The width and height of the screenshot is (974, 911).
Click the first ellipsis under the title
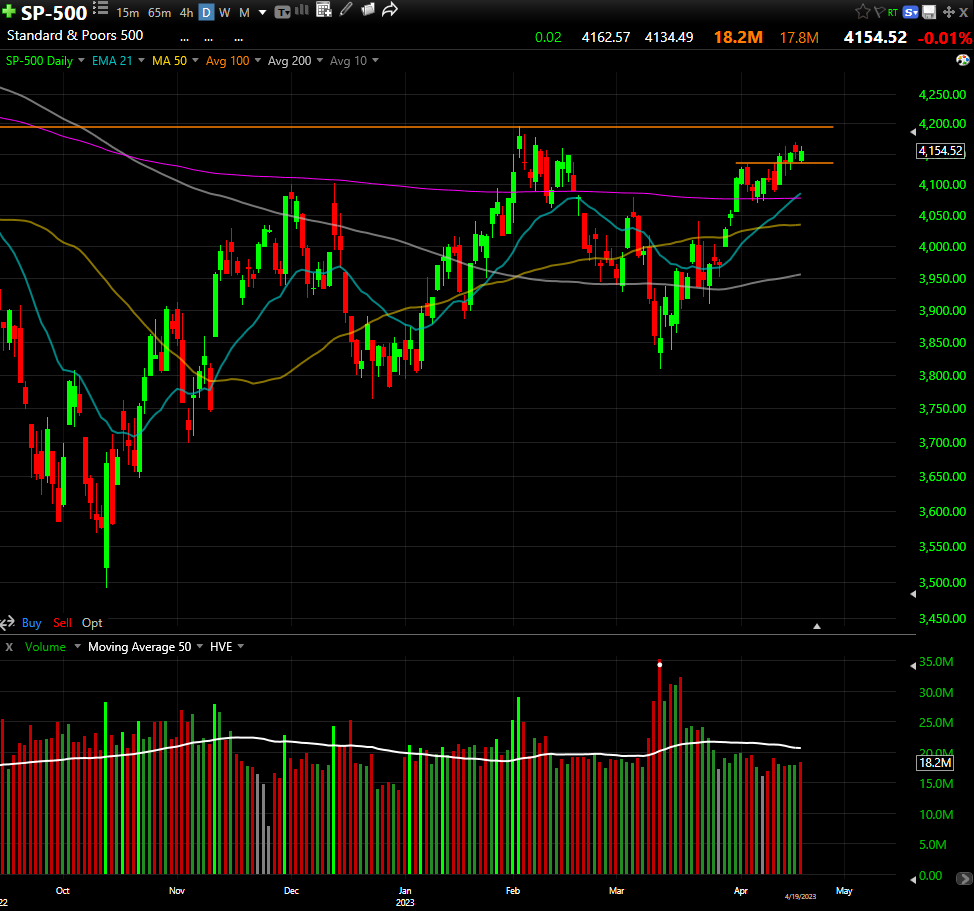(x=184, y=40)
